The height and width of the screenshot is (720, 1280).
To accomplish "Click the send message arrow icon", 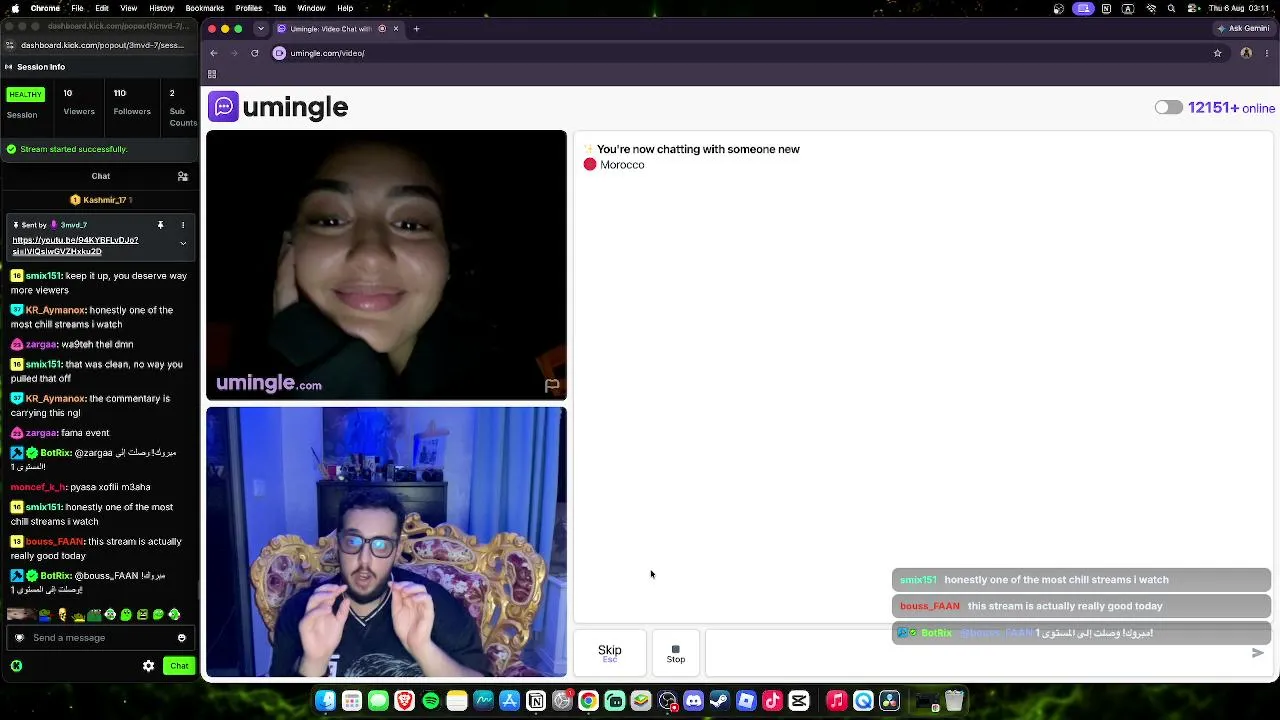I will coord(1257,653).
